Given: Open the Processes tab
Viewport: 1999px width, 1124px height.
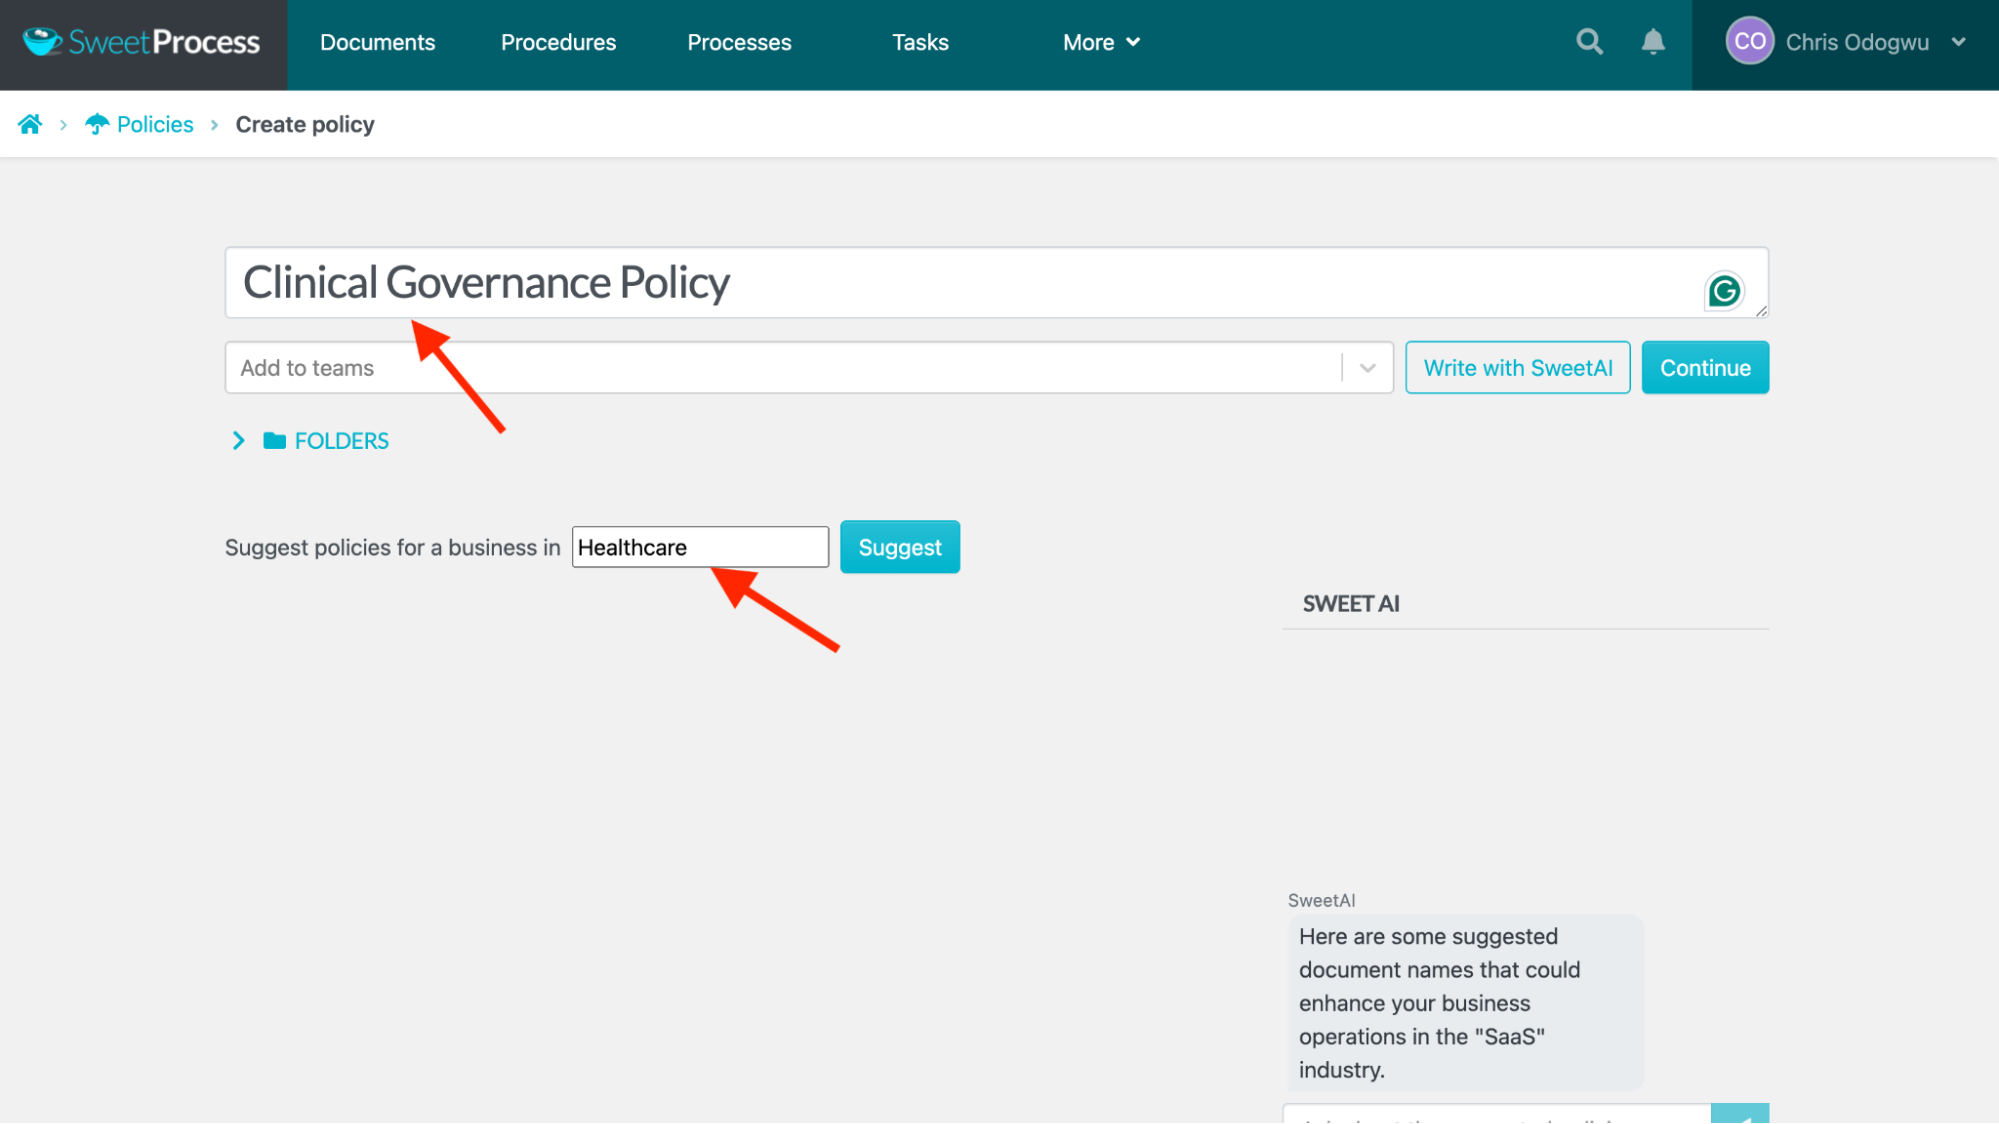Looking at the screenshot, I should (x=738, y=42).
